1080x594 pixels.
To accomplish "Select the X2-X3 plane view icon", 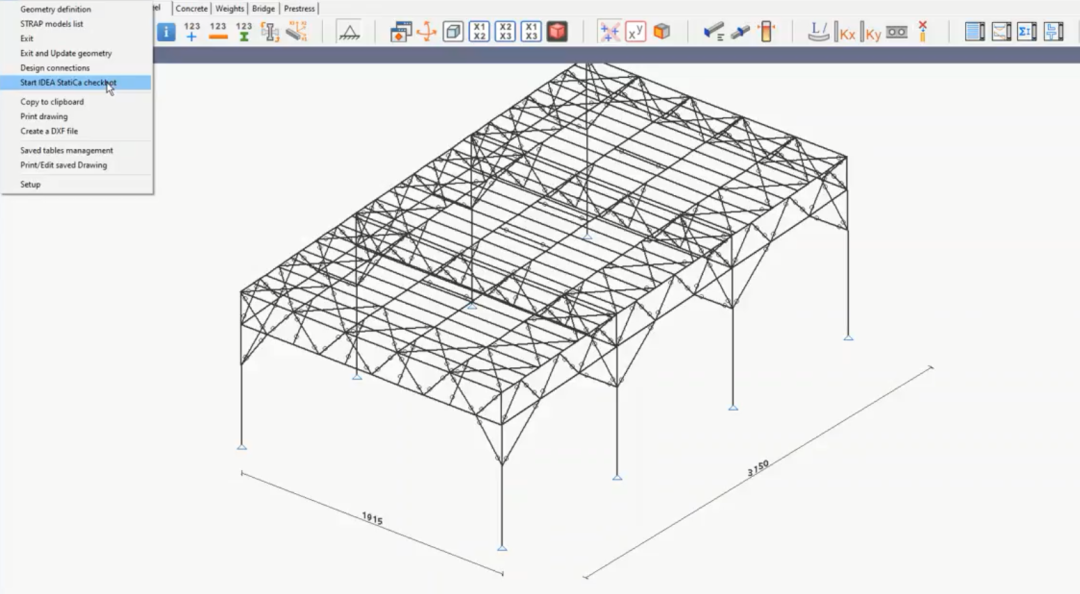I will 506,32.
